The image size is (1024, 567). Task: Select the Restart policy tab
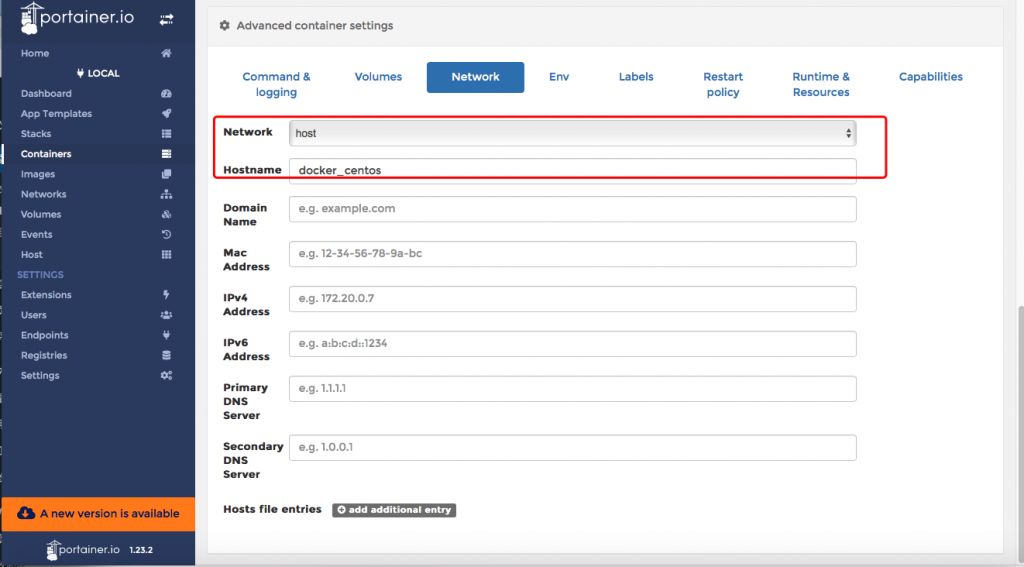(x=722, y=84)
